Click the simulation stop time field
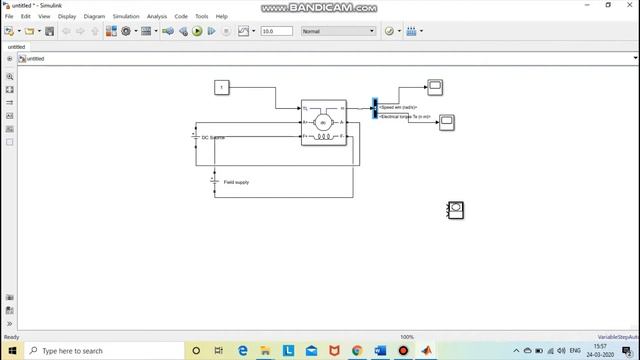Screen dimensions: 640x360 click(277, 31)
